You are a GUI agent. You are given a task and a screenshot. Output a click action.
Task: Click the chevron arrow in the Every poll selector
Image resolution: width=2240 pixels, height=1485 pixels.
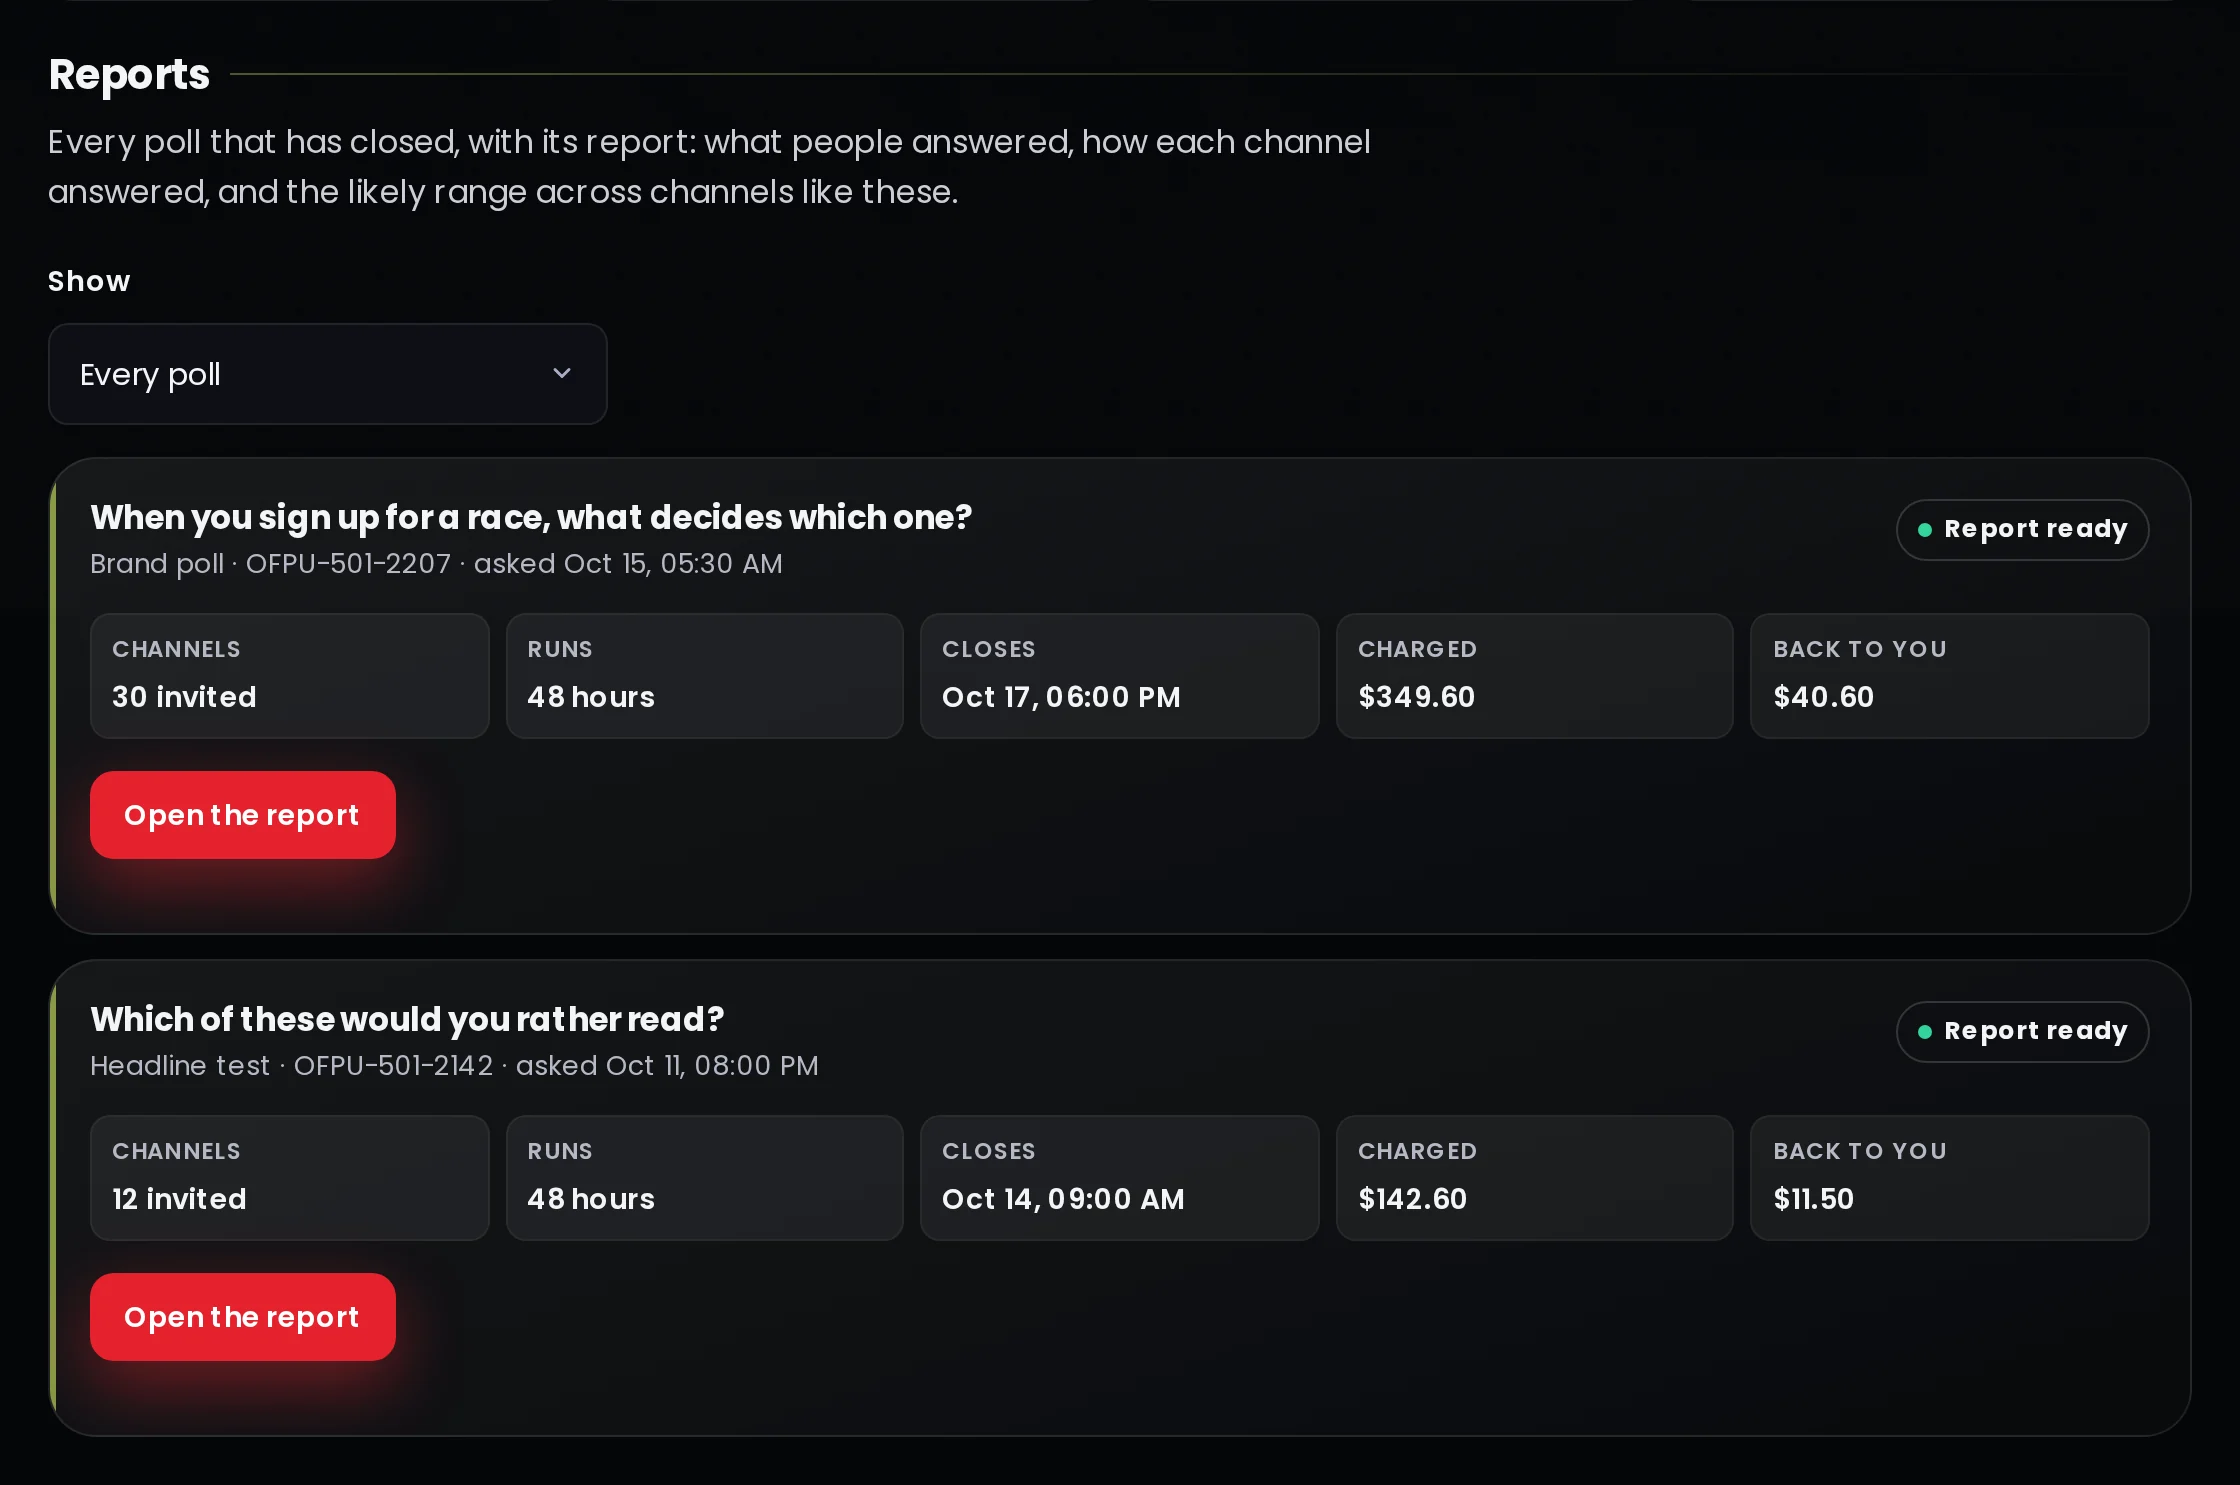pyautogui.click(x=562, y=373)
